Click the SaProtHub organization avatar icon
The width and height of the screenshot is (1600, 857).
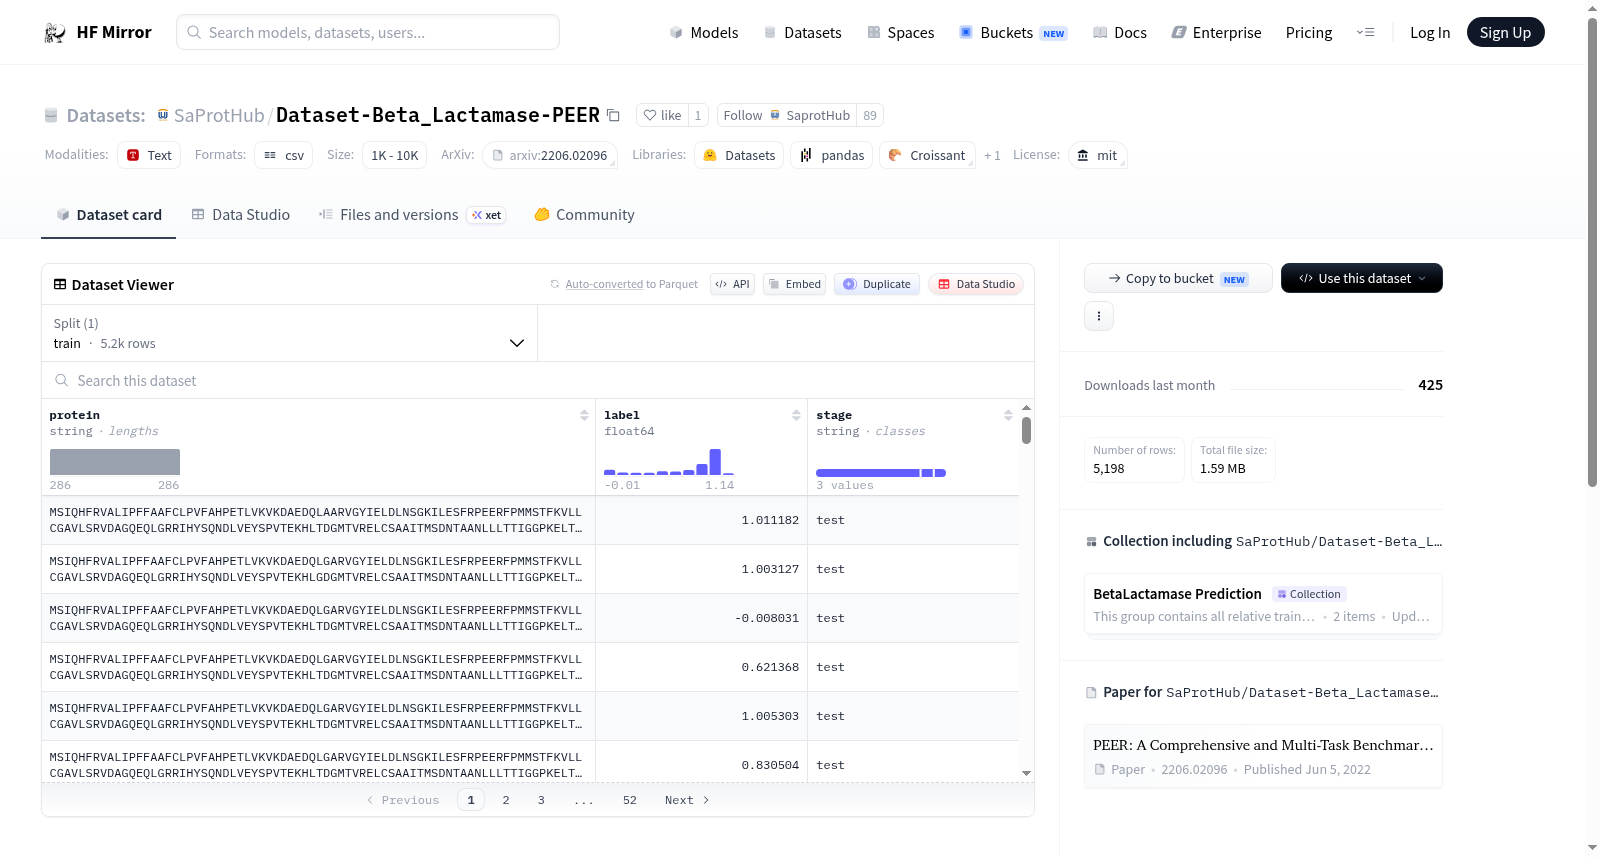pos(163,115)
